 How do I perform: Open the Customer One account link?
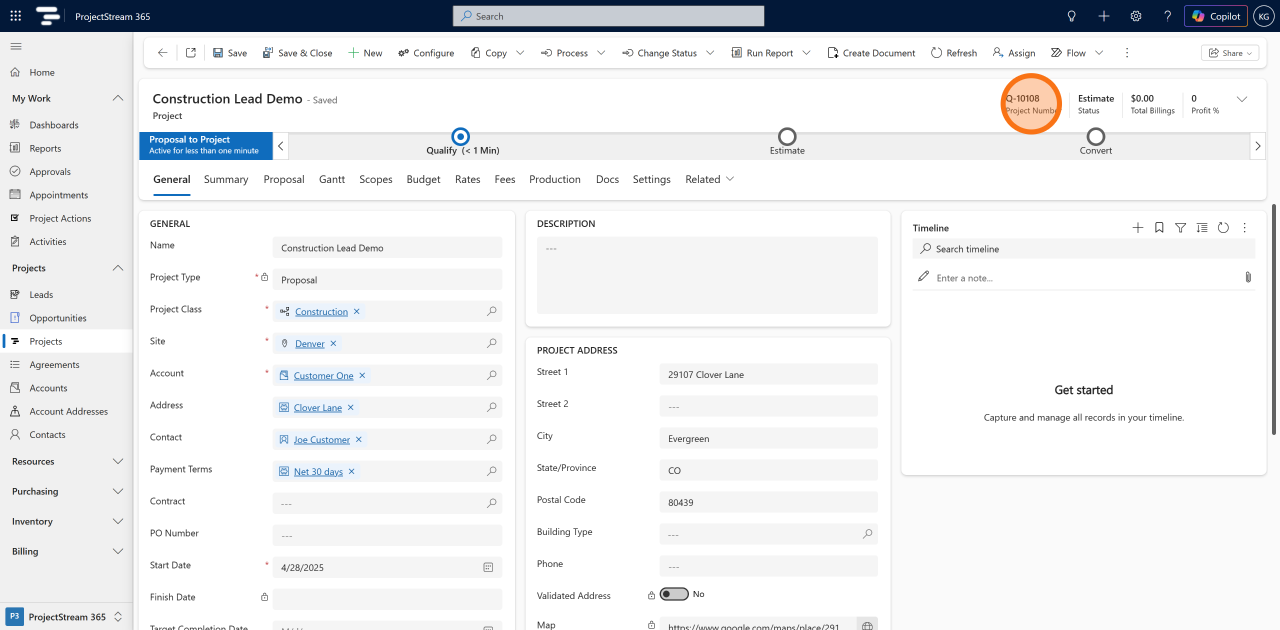pyautogui.click(x=323, y=376)
